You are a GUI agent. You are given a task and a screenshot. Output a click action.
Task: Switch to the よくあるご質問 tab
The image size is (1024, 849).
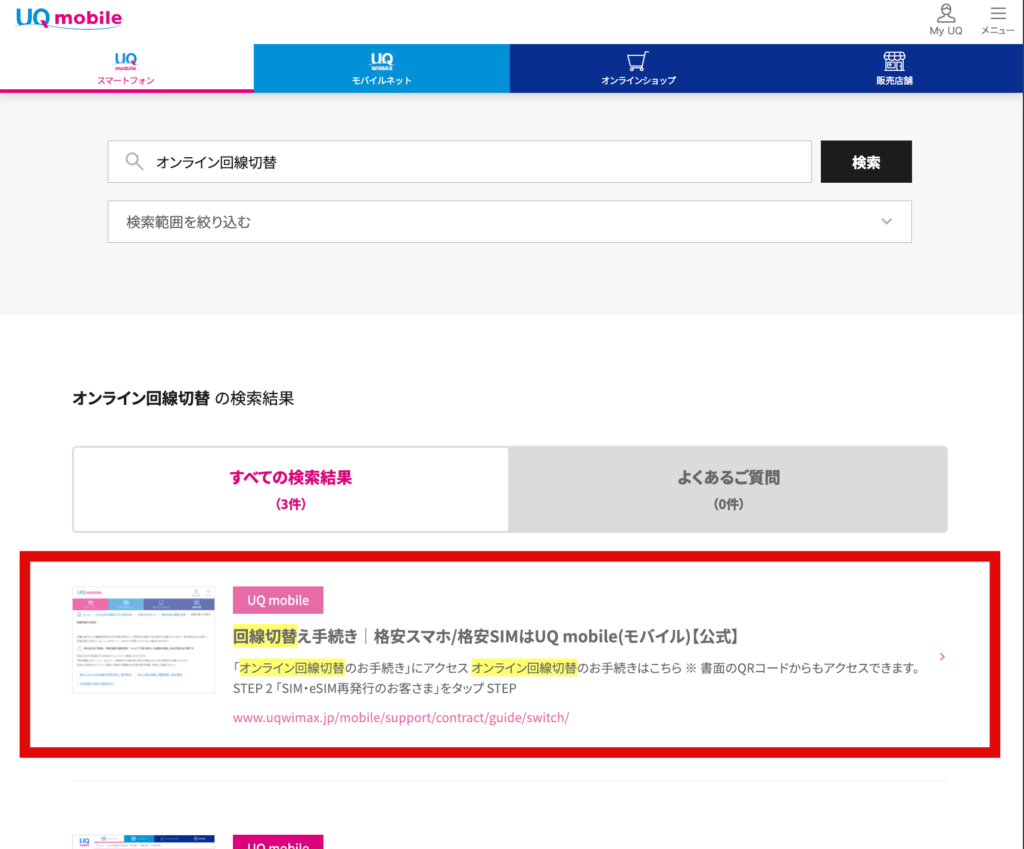pos(728,489)
